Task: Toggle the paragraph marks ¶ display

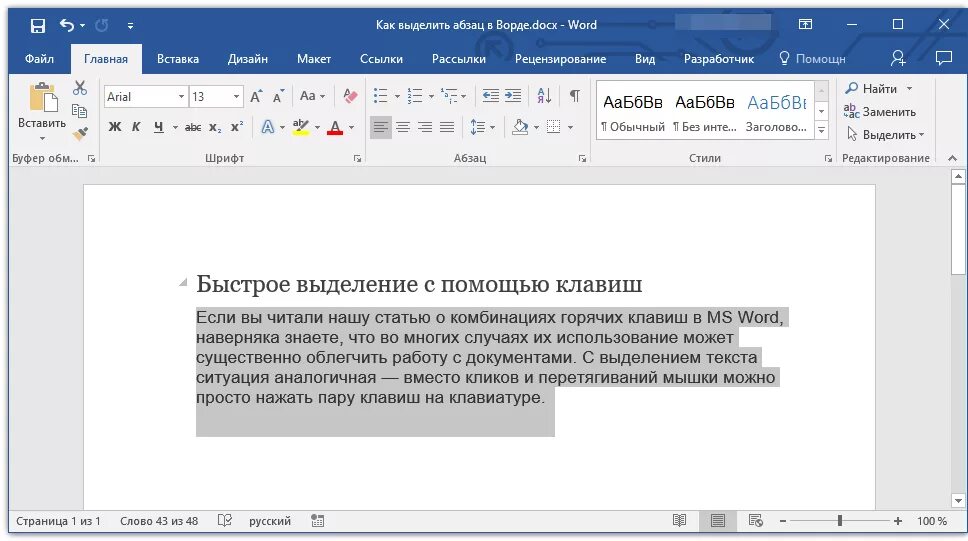Action: (575, 96)
